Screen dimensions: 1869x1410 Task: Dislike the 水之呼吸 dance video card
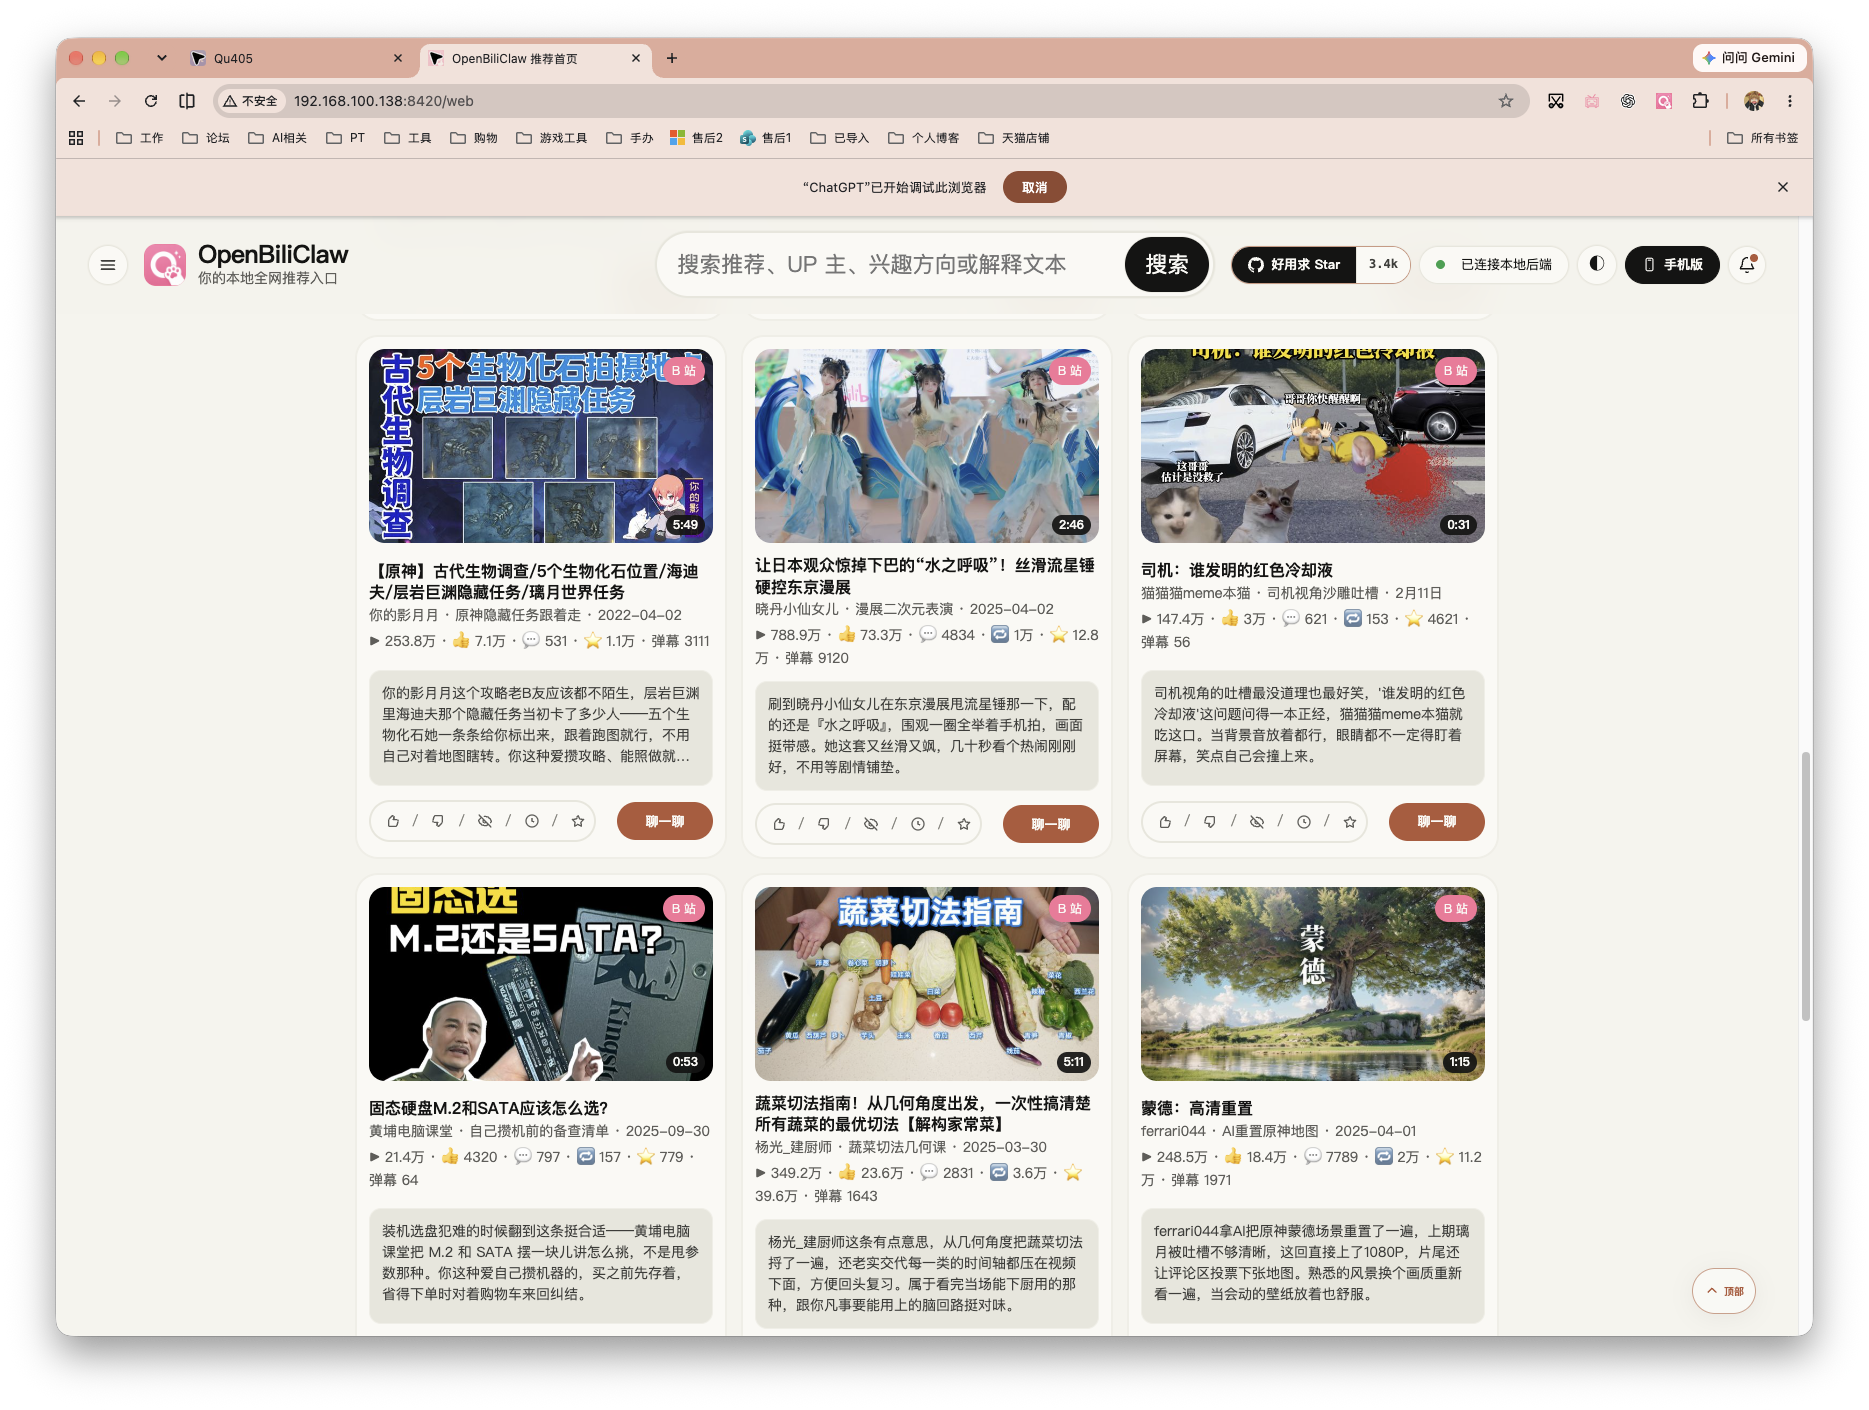(x=824, y=824)
